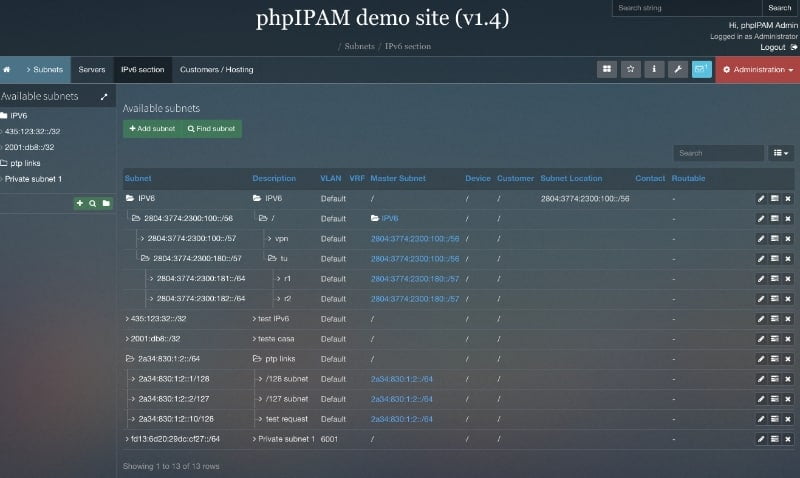800x478 pixels.
Task: Edit the IPV6 folder row with pencil icon
Action: [761, 198]
